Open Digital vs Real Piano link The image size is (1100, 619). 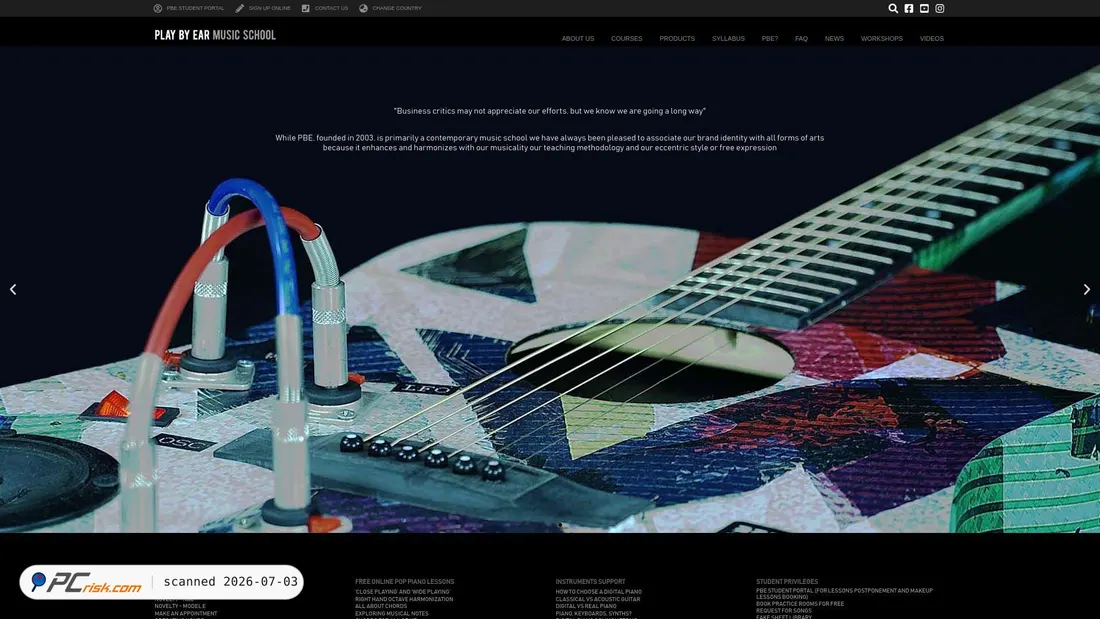click(x=586, y=606)
